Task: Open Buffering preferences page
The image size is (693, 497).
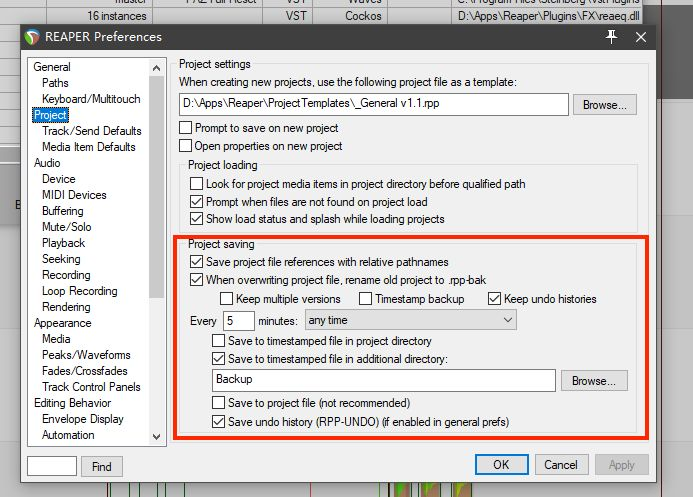Action: 63,211
